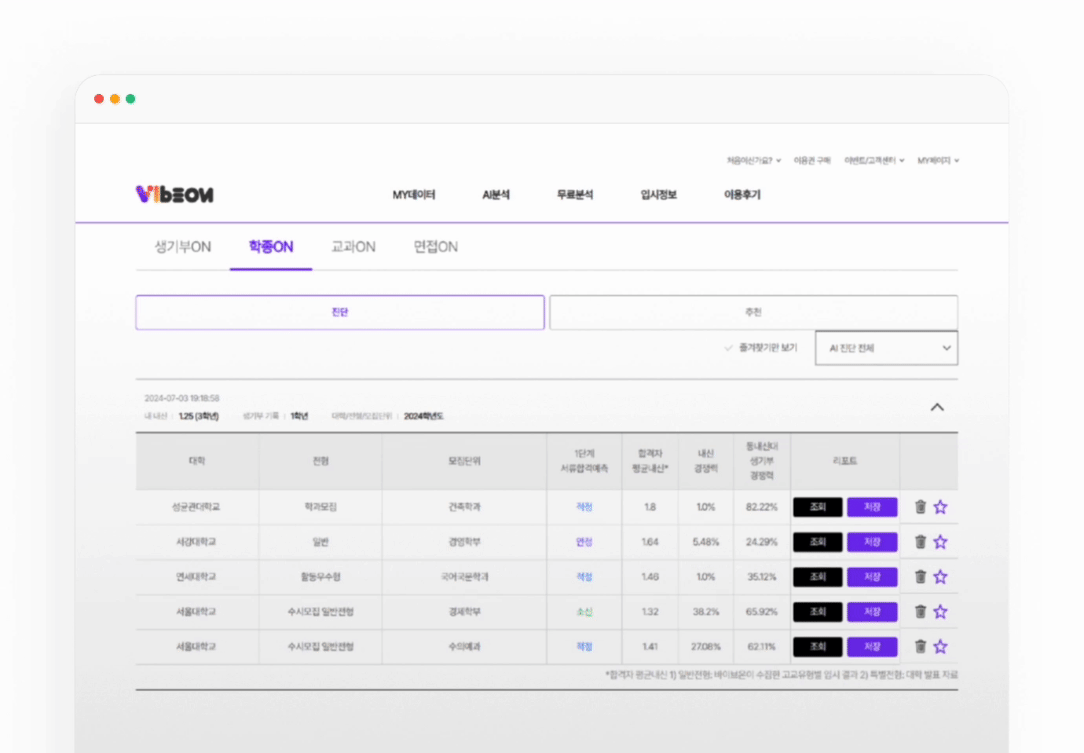
Task: Open the AI 진단 전체 dropdown
Action: [x=886, y=348]
